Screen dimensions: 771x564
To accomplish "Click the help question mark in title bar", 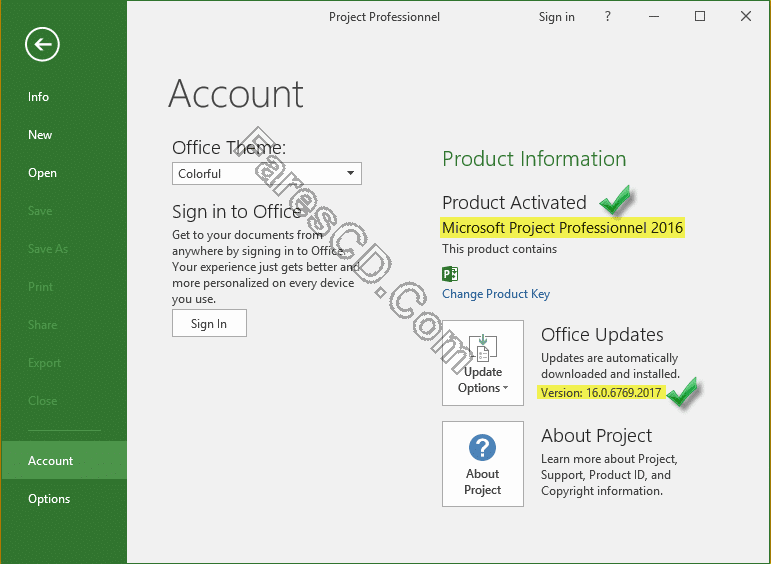I will click(x=608, y=17).
